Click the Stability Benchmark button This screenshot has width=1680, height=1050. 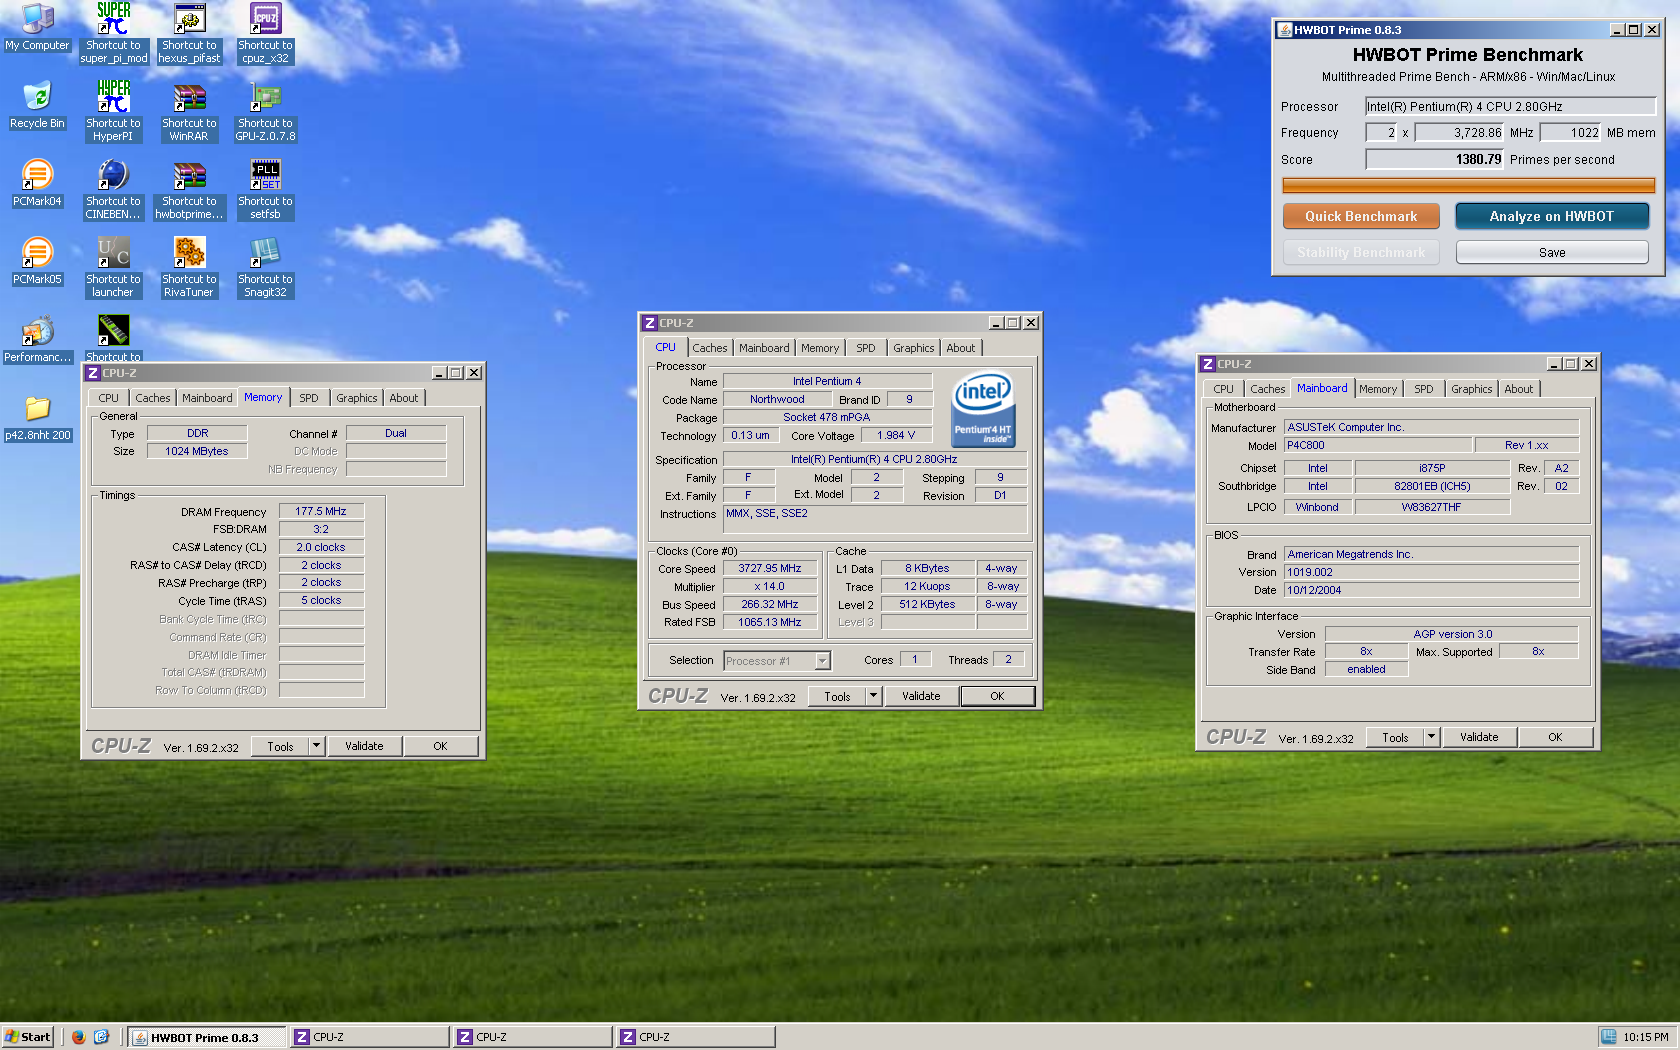(1361, 252)
